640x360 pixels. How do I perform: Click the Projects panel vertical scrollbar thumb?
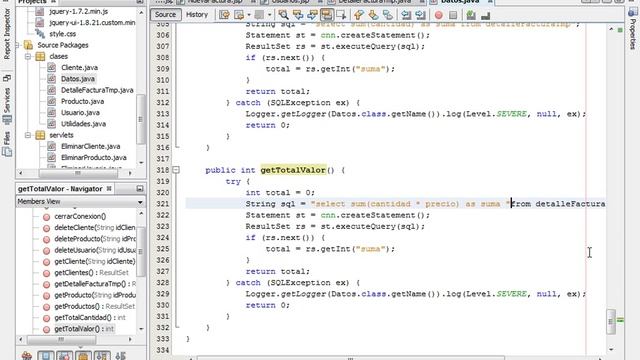pyautogui.click(x=141, y=119)
